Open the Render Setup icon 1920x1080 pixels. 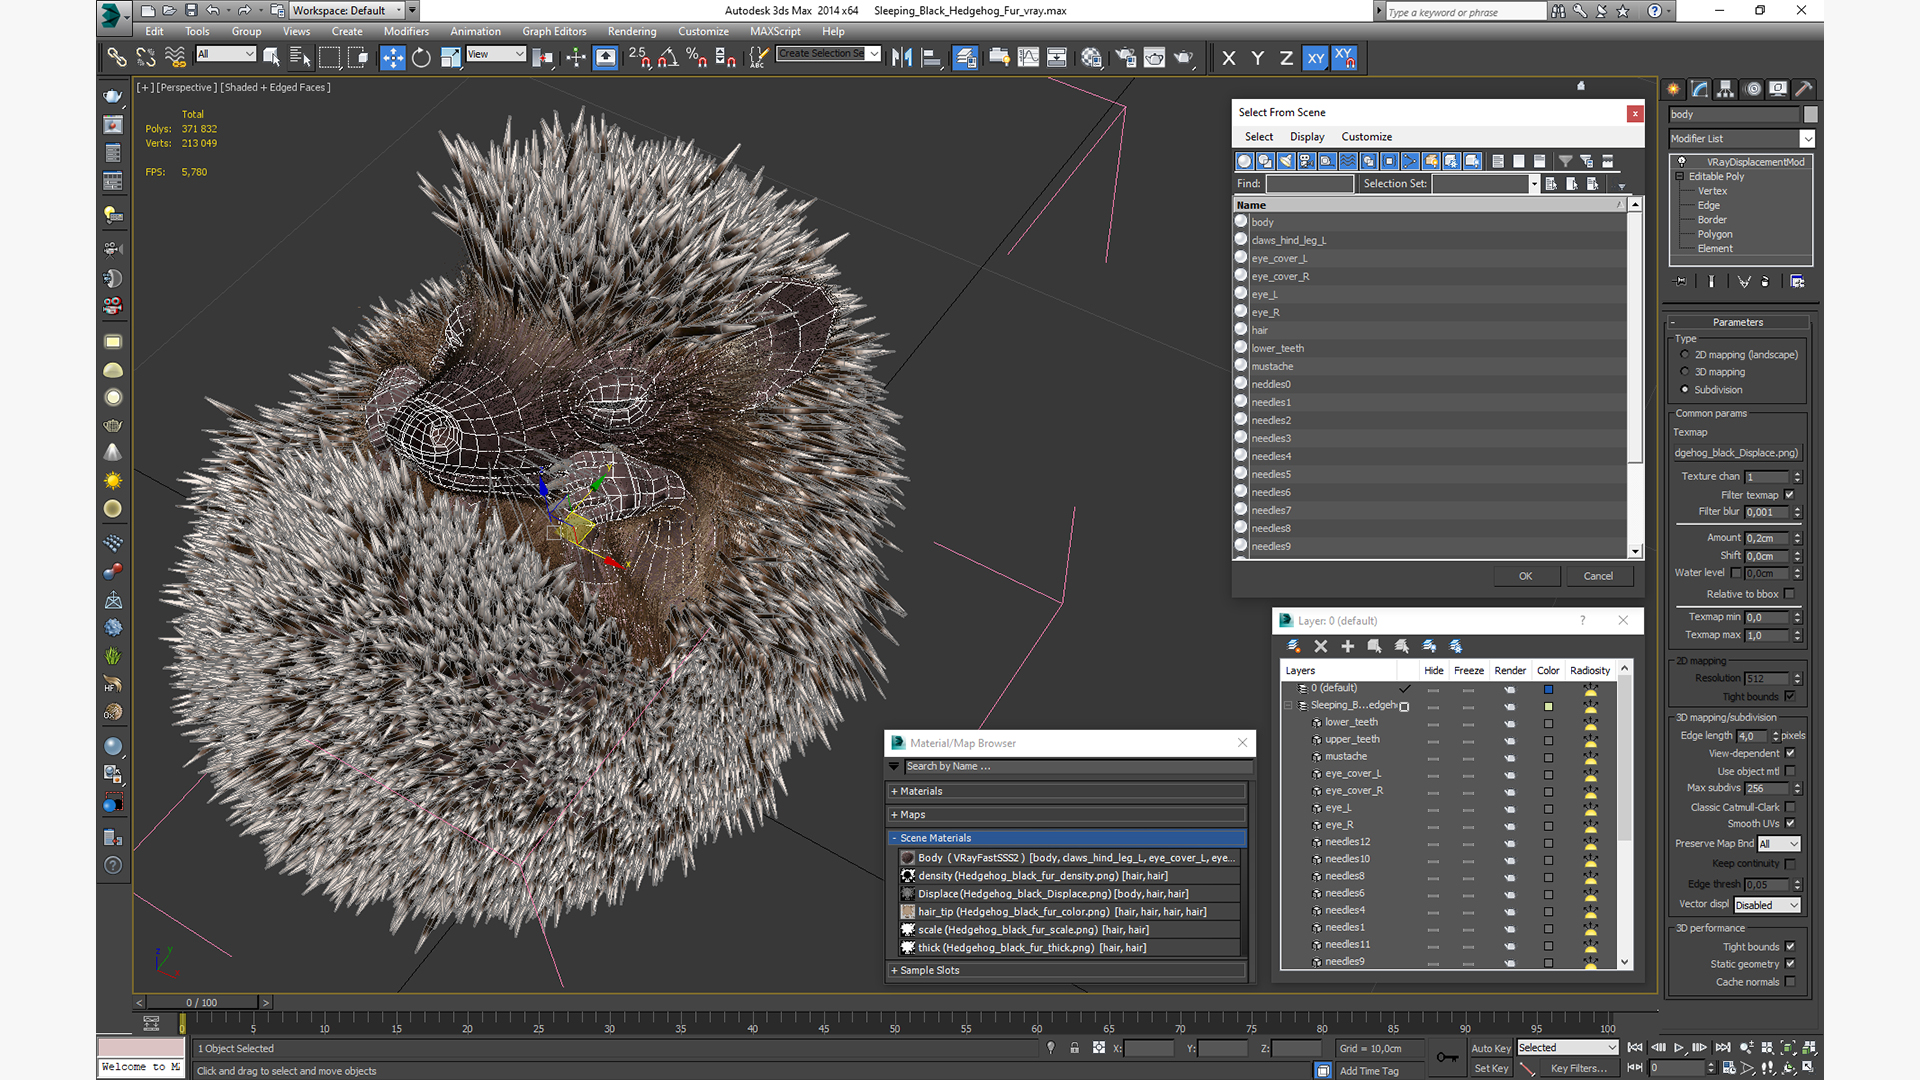(1126, 58)
